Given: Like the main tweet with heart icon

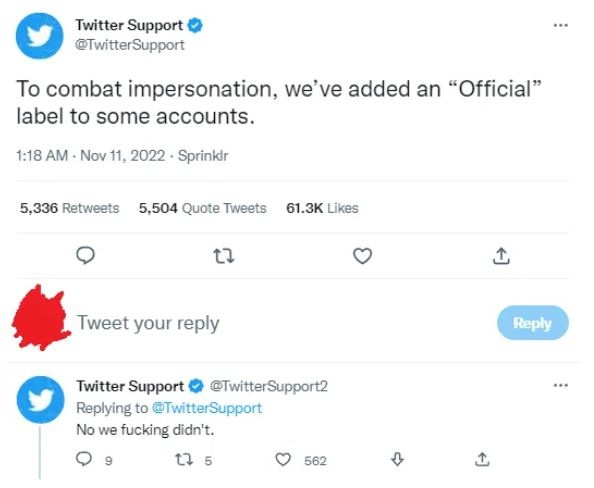Looking at the screenshot, I should (362, 256).
